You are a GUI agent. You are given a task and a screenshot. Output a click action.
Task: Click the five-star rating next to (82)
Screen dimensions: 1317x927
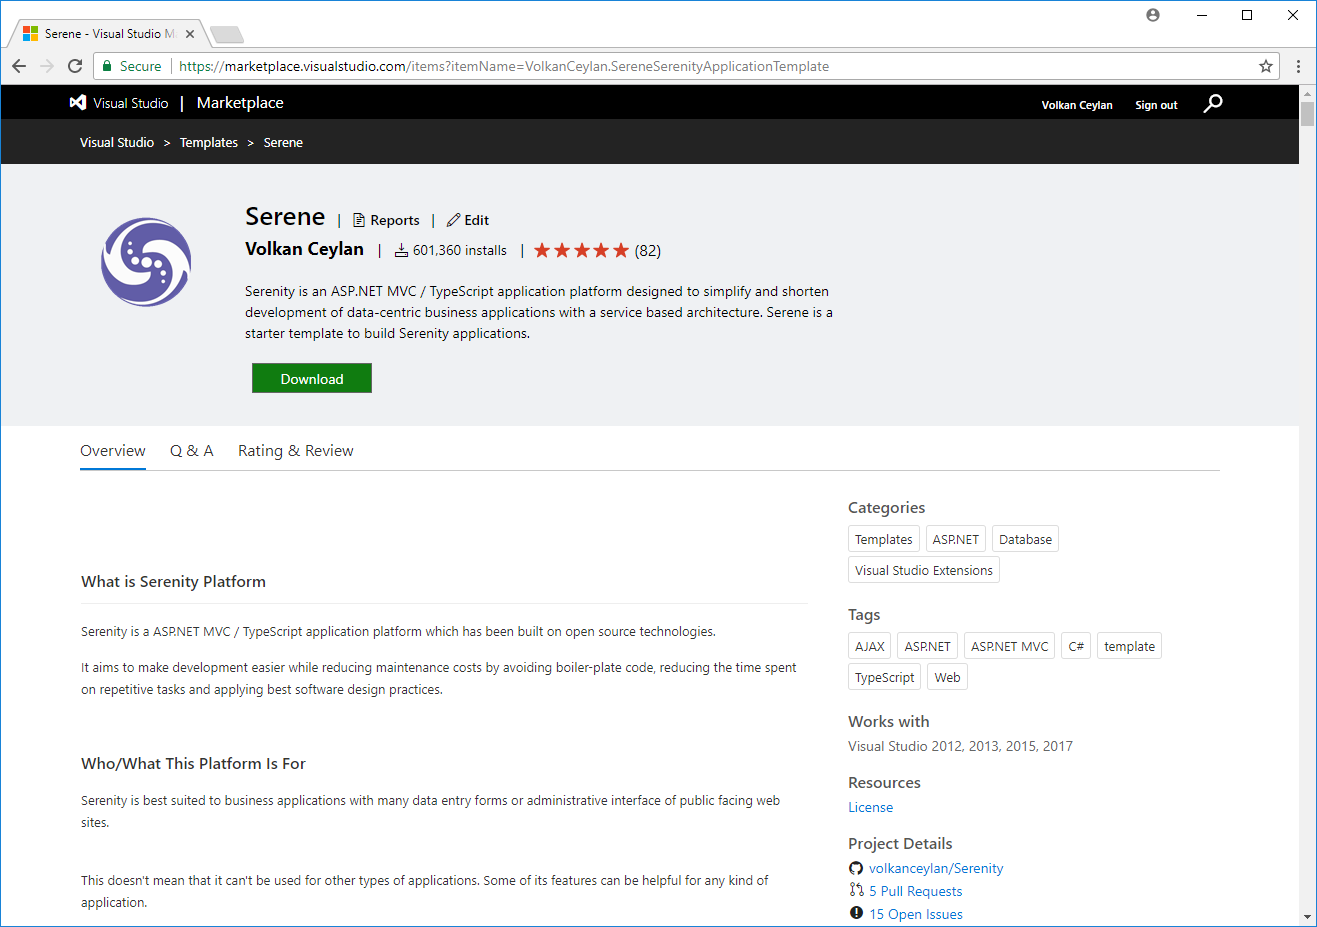pyautogui.click(x=581, y=250)
